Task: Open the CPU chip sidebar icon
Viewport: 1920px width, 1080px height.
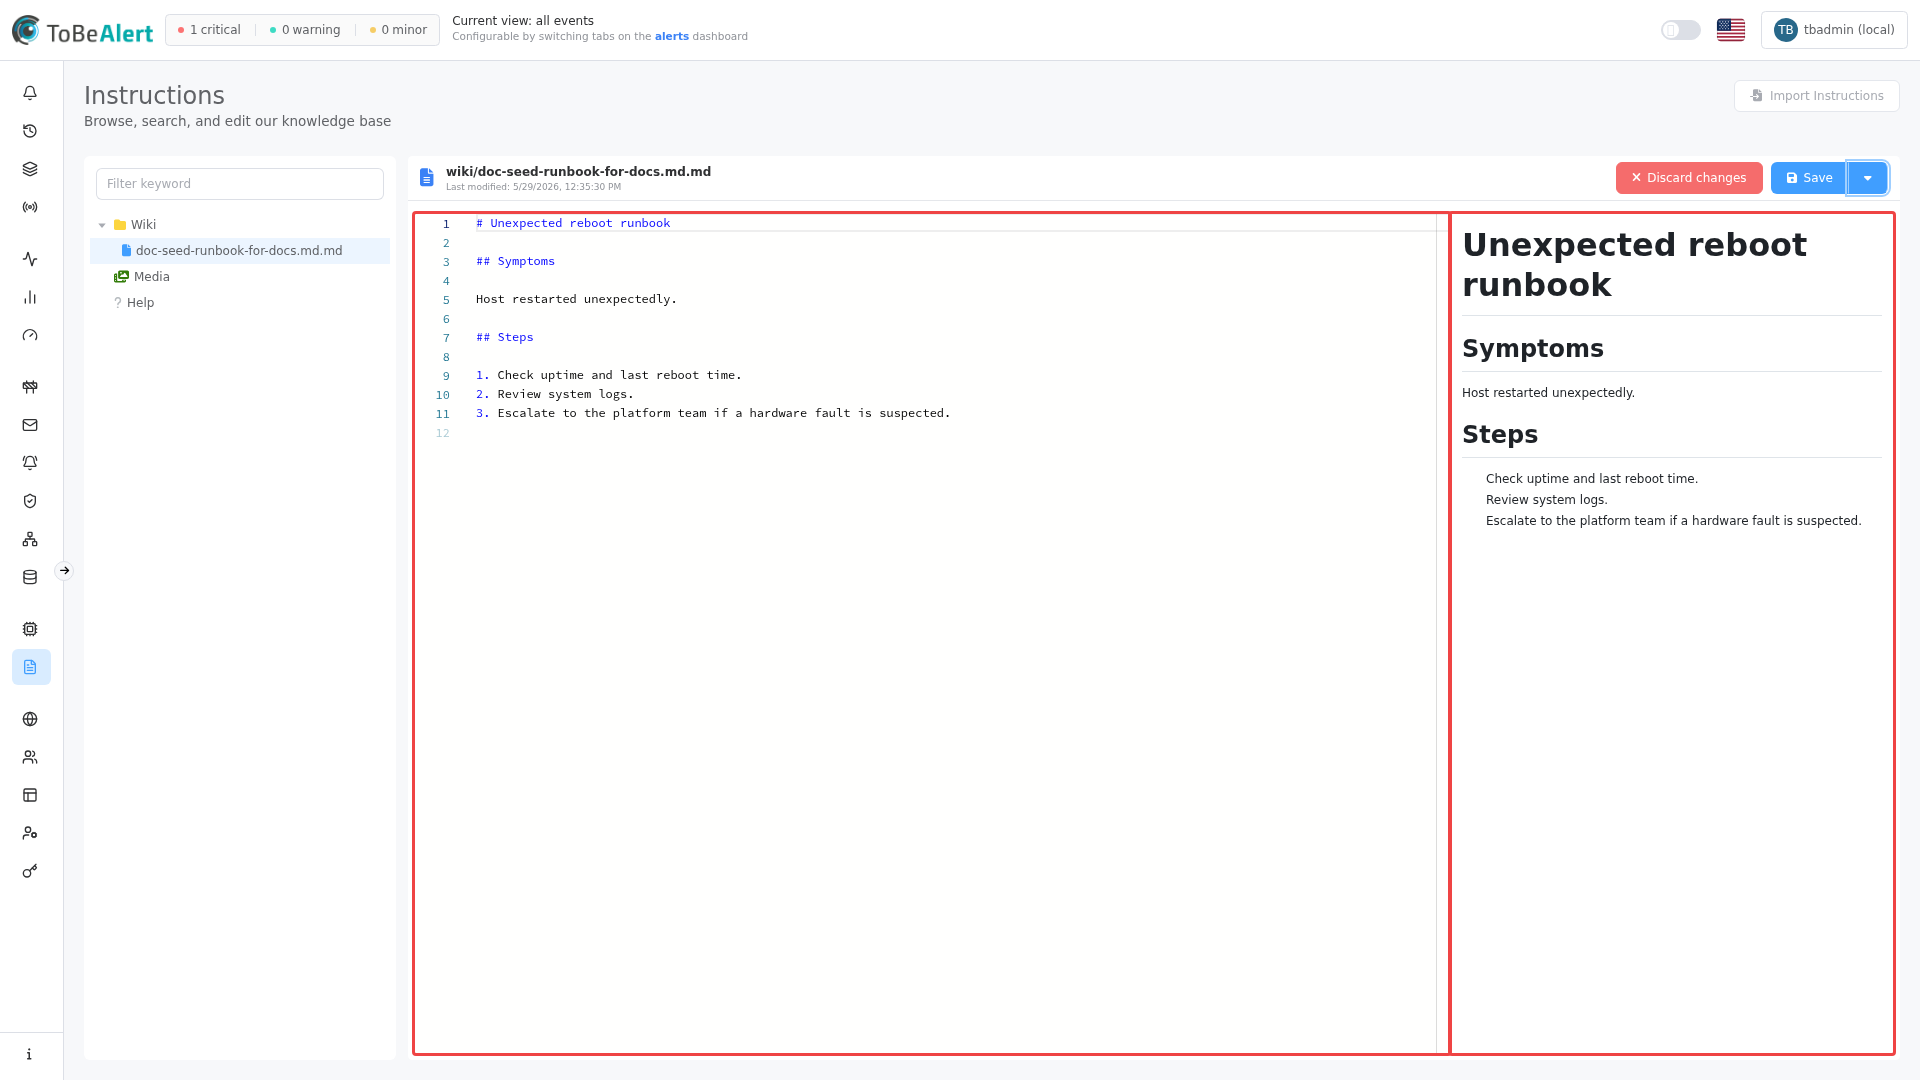Action: click(30, 629)
